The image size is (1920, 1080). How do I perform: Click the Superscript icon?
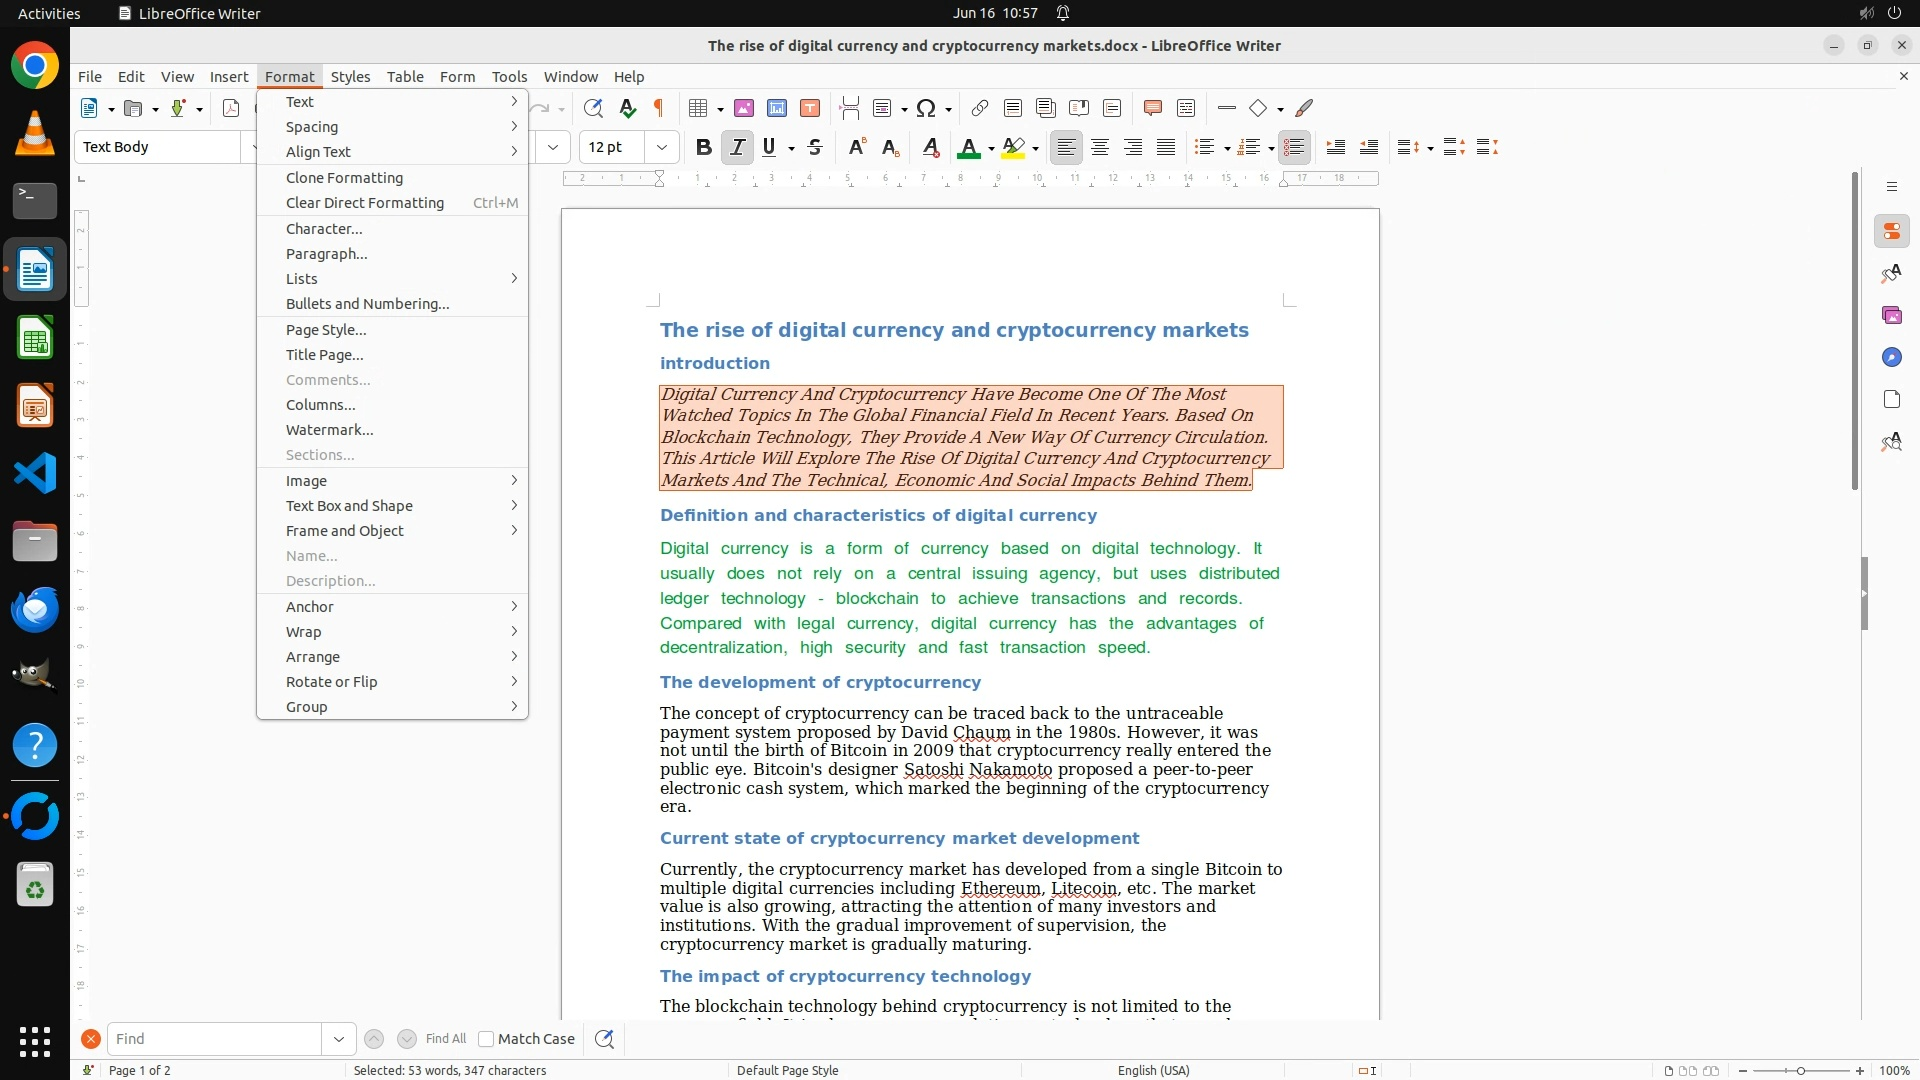click(857, 147)
